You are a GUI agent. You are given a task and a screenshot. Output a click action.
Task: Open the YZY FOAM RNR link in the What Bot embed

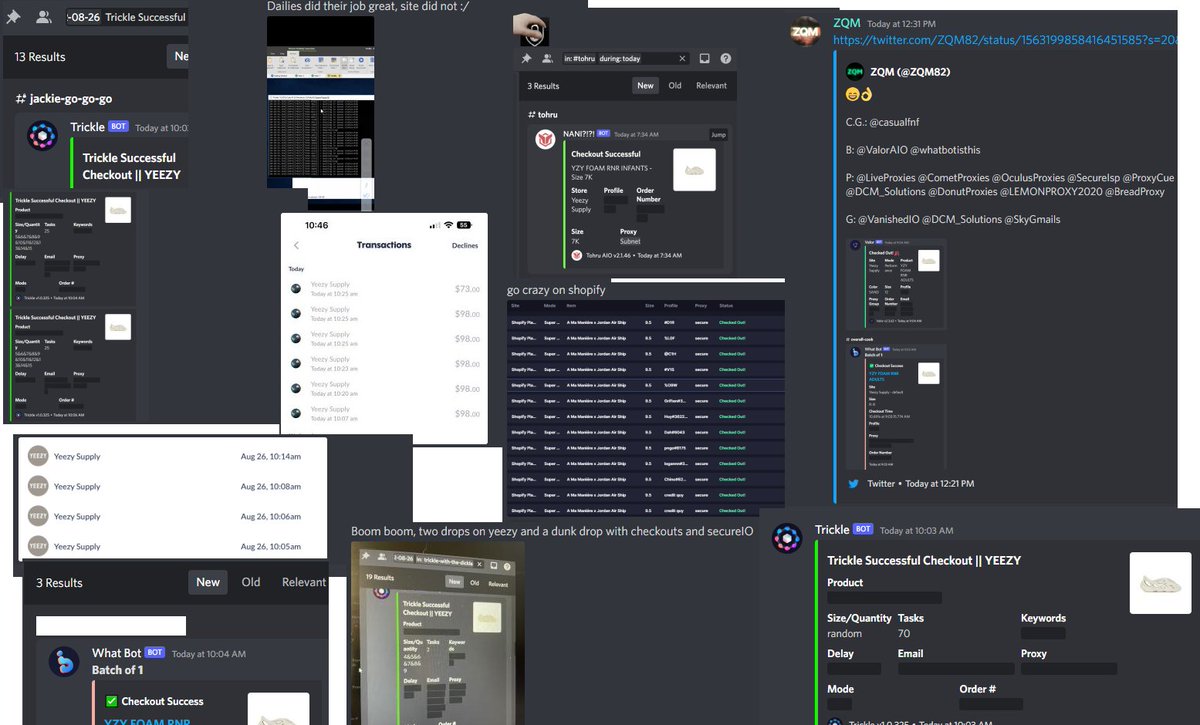click(x=146, y=720)
